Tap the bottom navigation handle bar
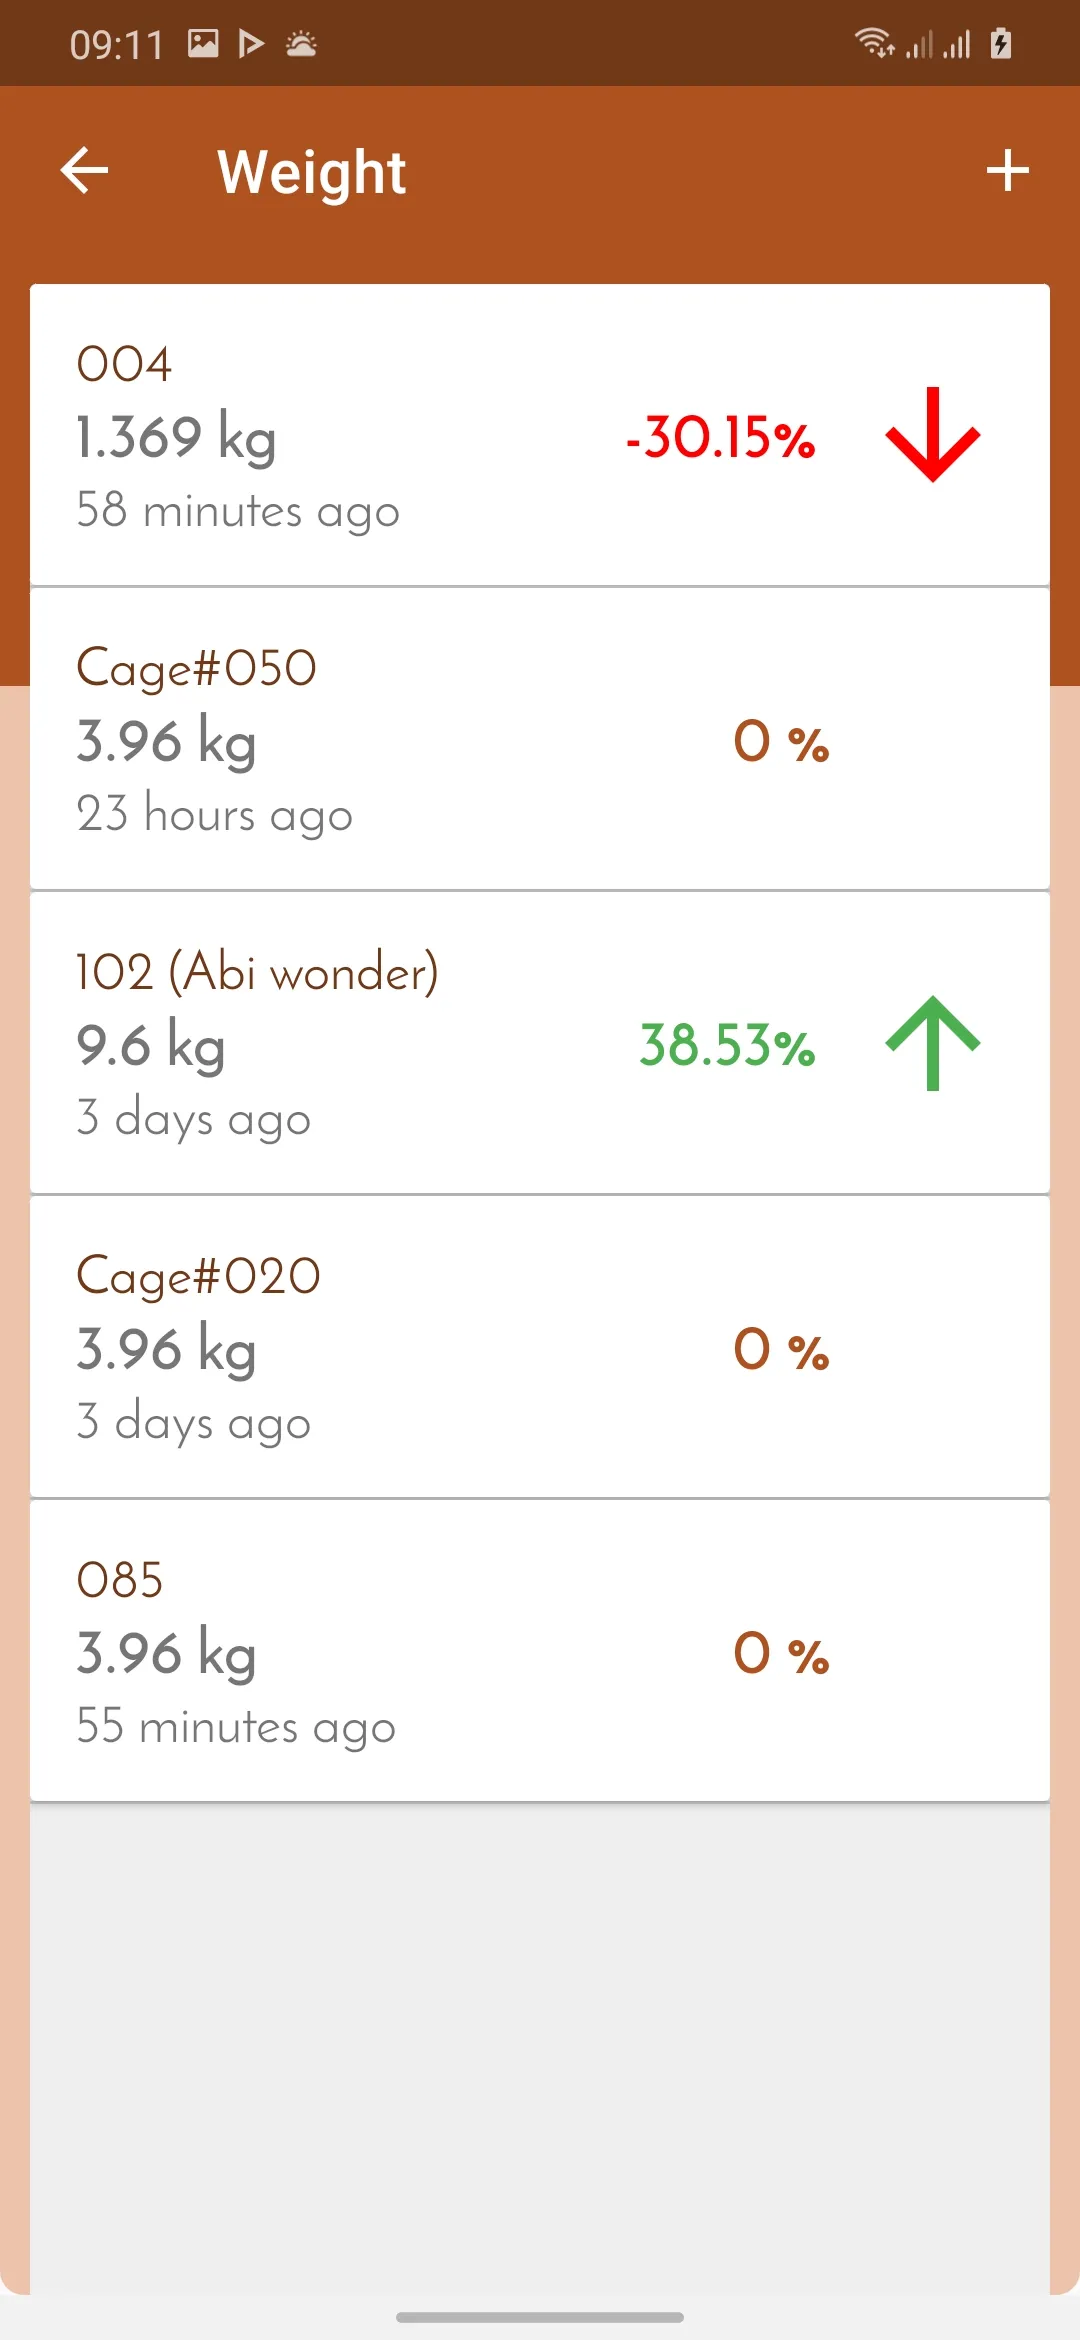Screen dimensions: 1080x2340 pyautogui.click(x=540, y=2317)
